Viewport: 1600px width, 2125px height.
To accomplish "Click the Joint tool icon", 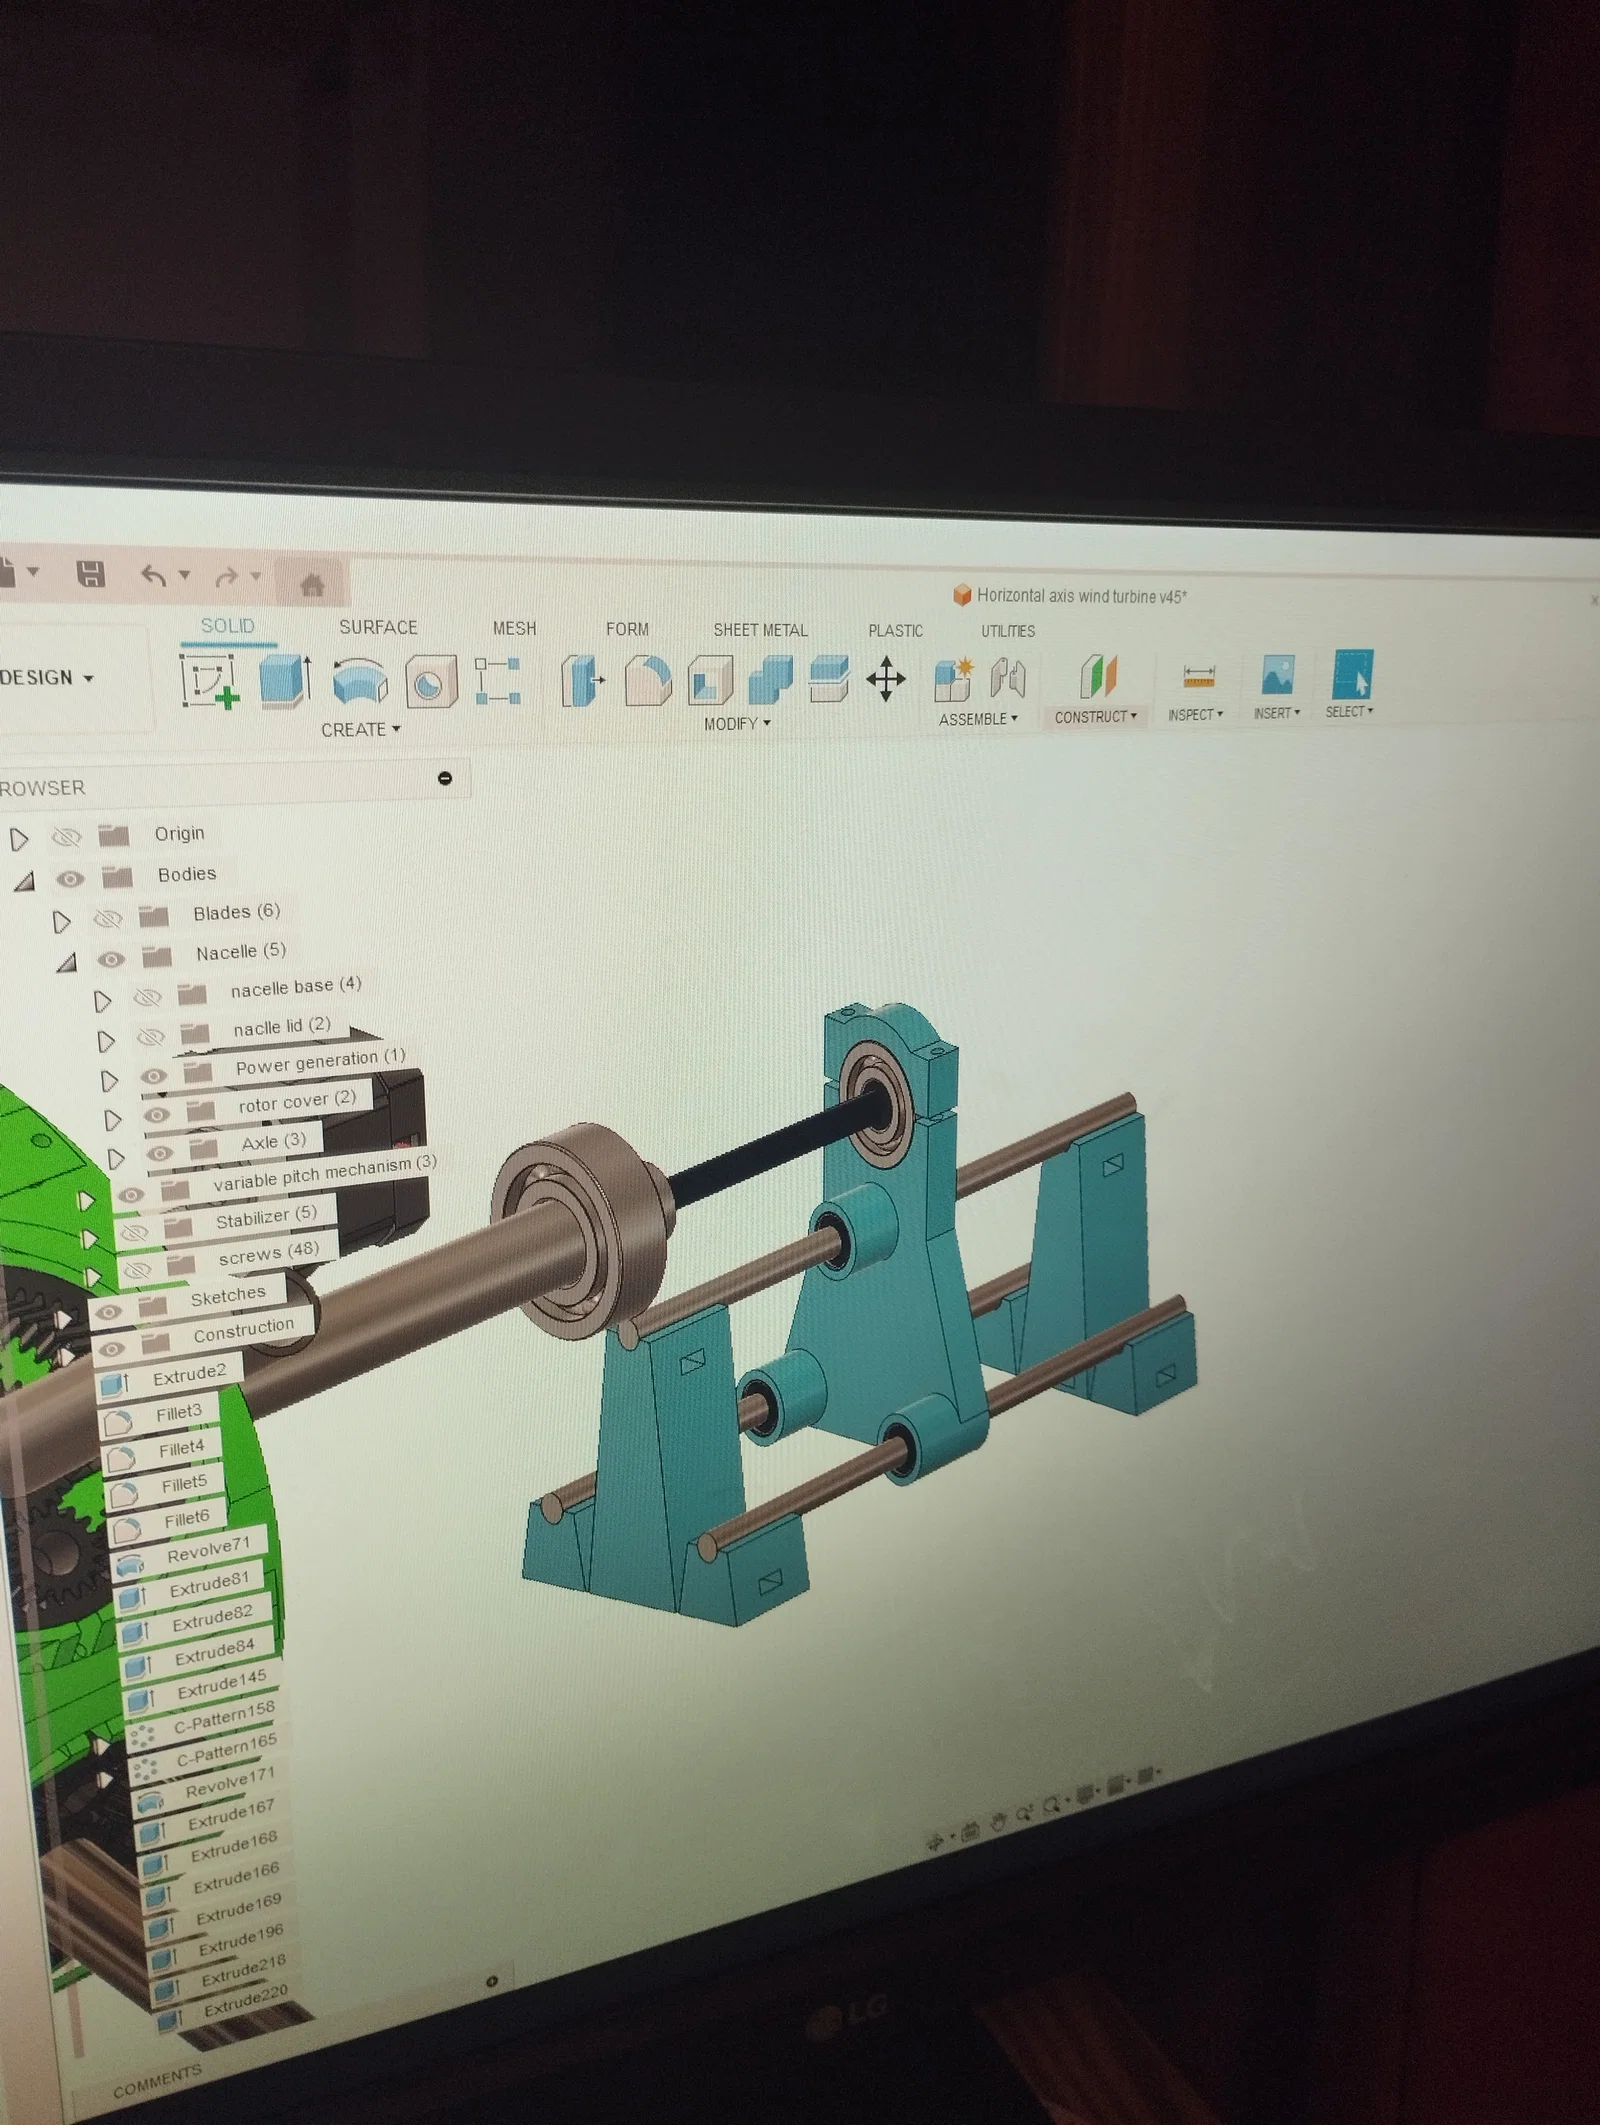I will pos(1008,678).
